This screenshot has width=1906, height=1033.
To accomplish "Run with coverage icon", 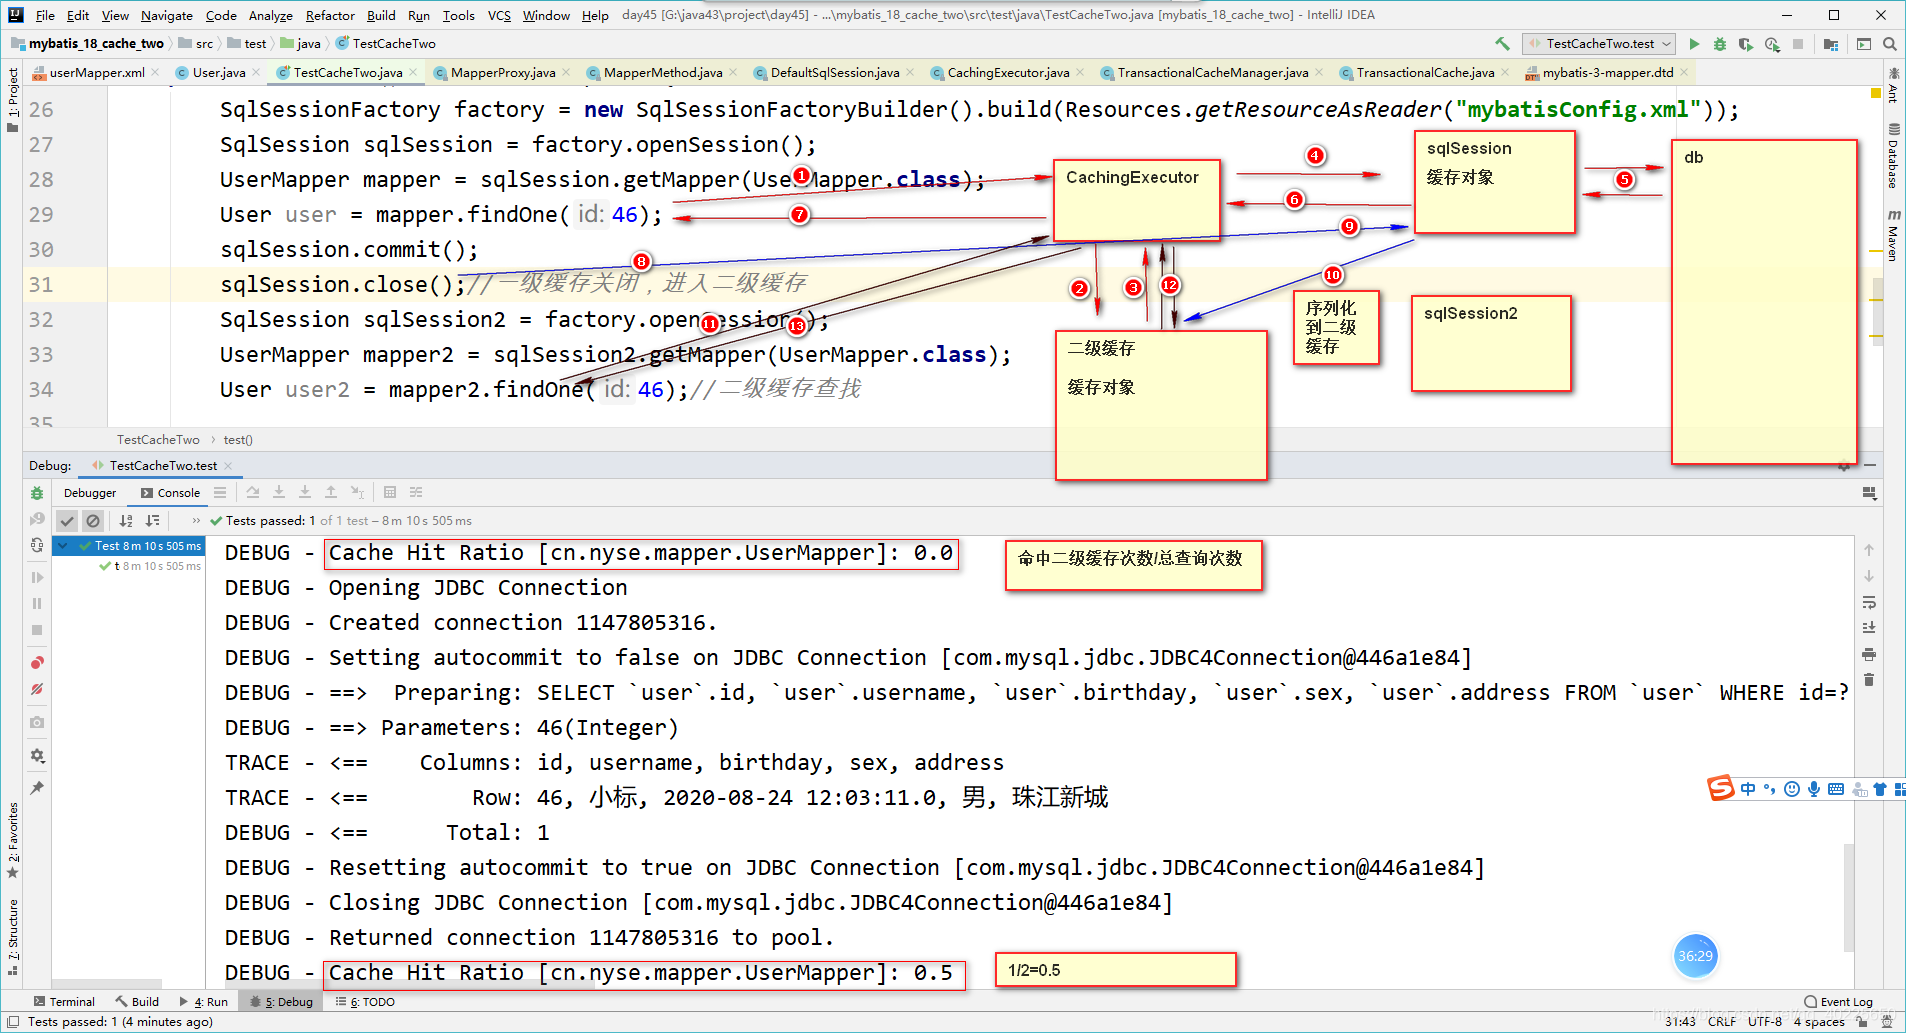I will [x=1746, y=44].
